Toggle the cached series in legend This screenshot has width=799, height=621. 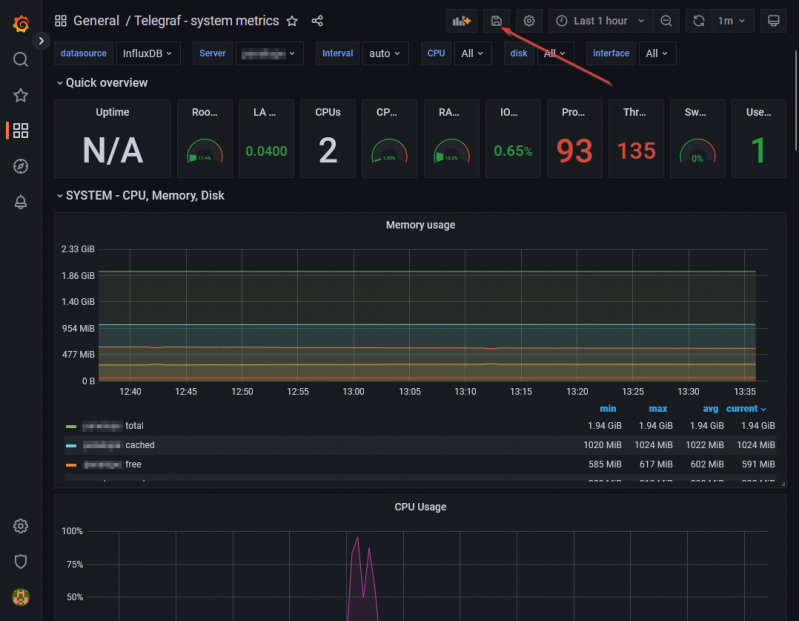pyautogui.click(x=139, y=445)
